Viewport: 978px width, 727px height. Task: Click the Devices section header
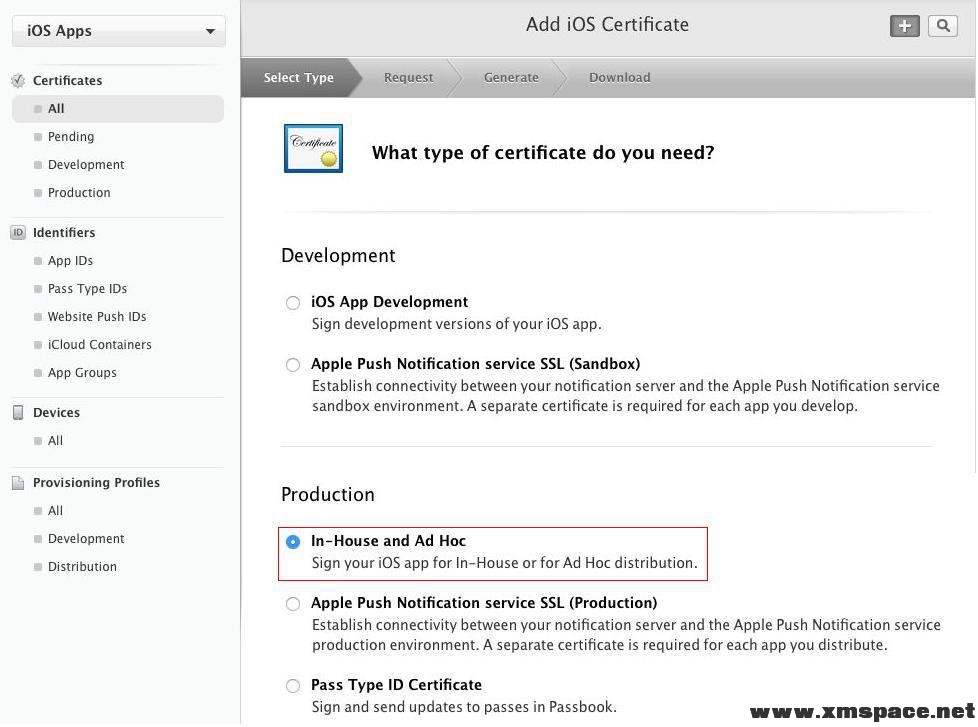(56, 413)
